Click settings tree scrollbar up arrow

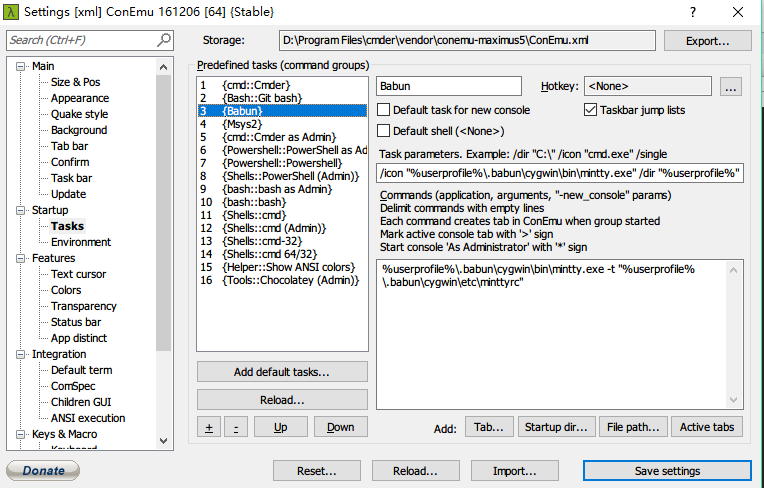164,67
